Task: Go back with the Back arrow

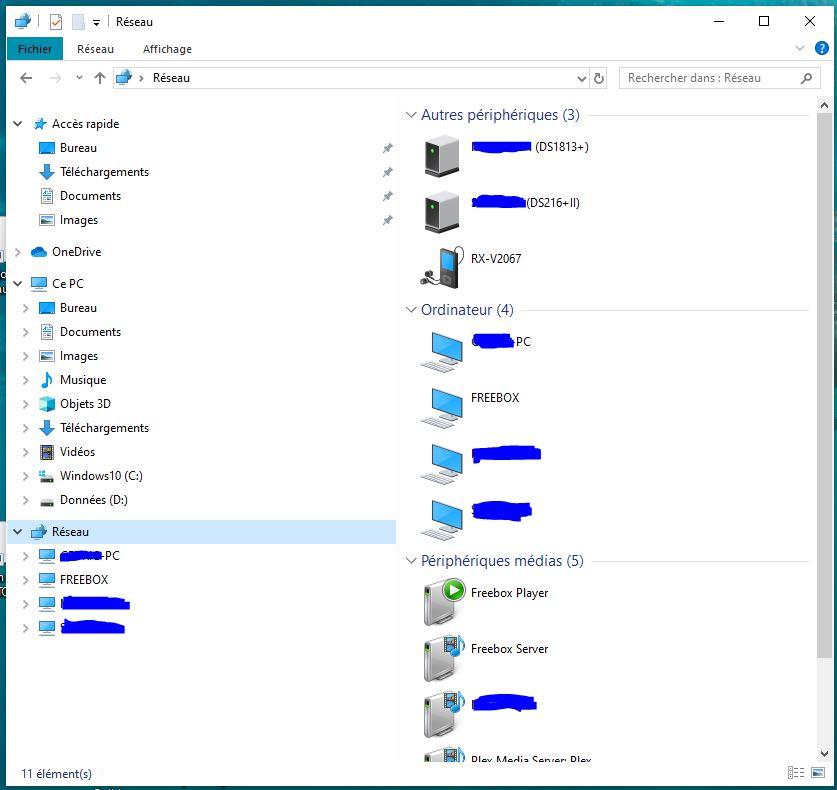Action: click(26, 78)
